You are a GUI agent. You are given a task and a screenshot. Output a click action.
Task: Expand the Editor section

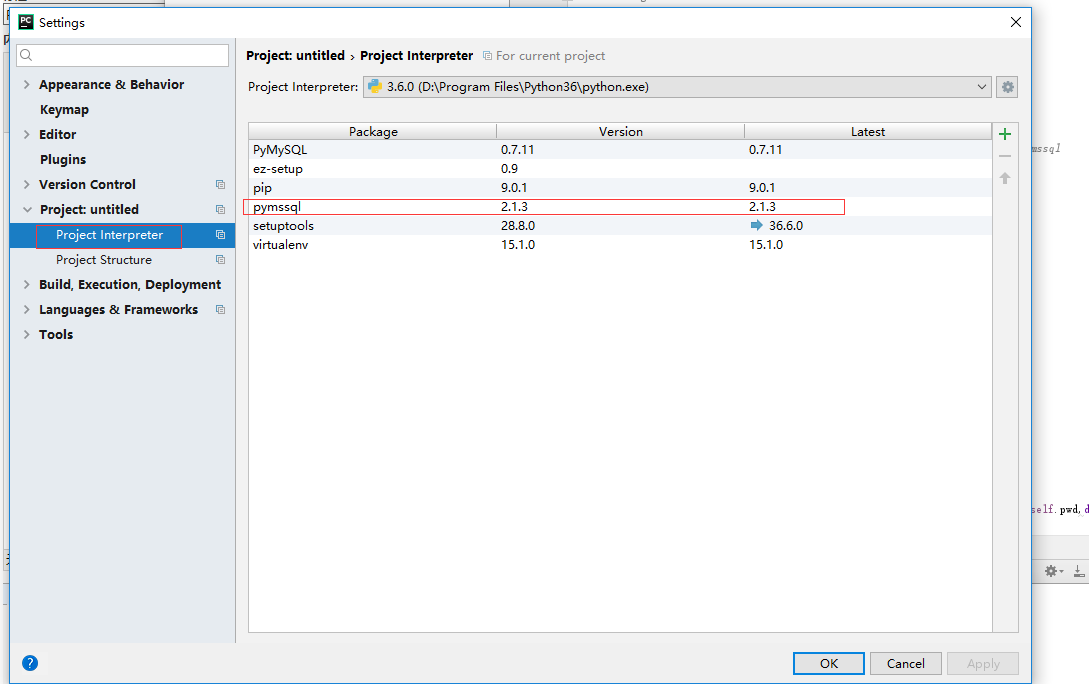(26, 134)
